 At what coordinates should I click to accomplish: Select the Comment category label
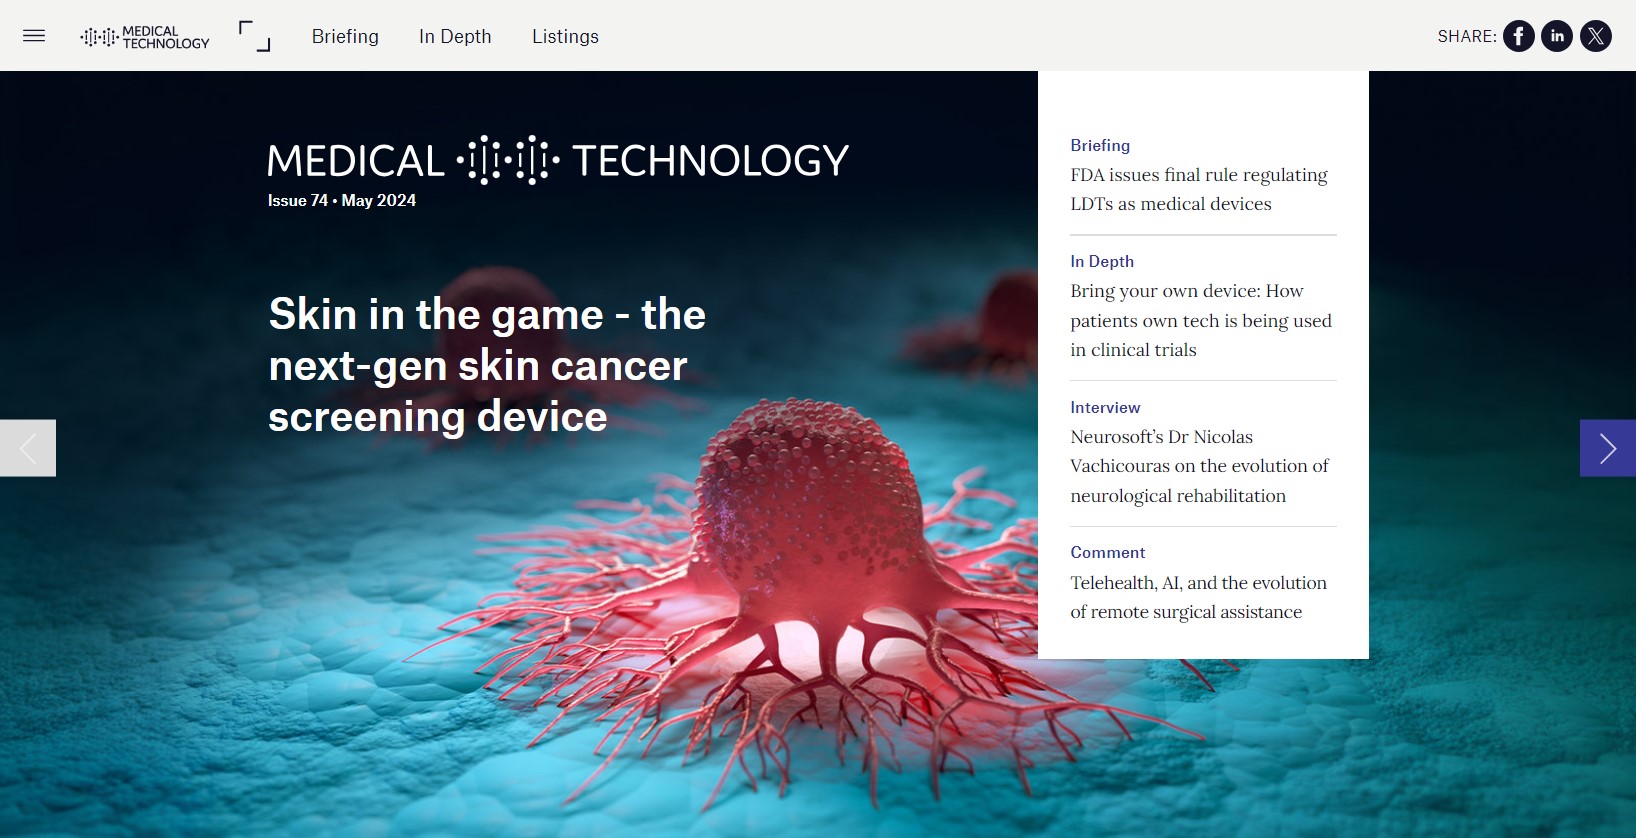tap(1107, 552)
